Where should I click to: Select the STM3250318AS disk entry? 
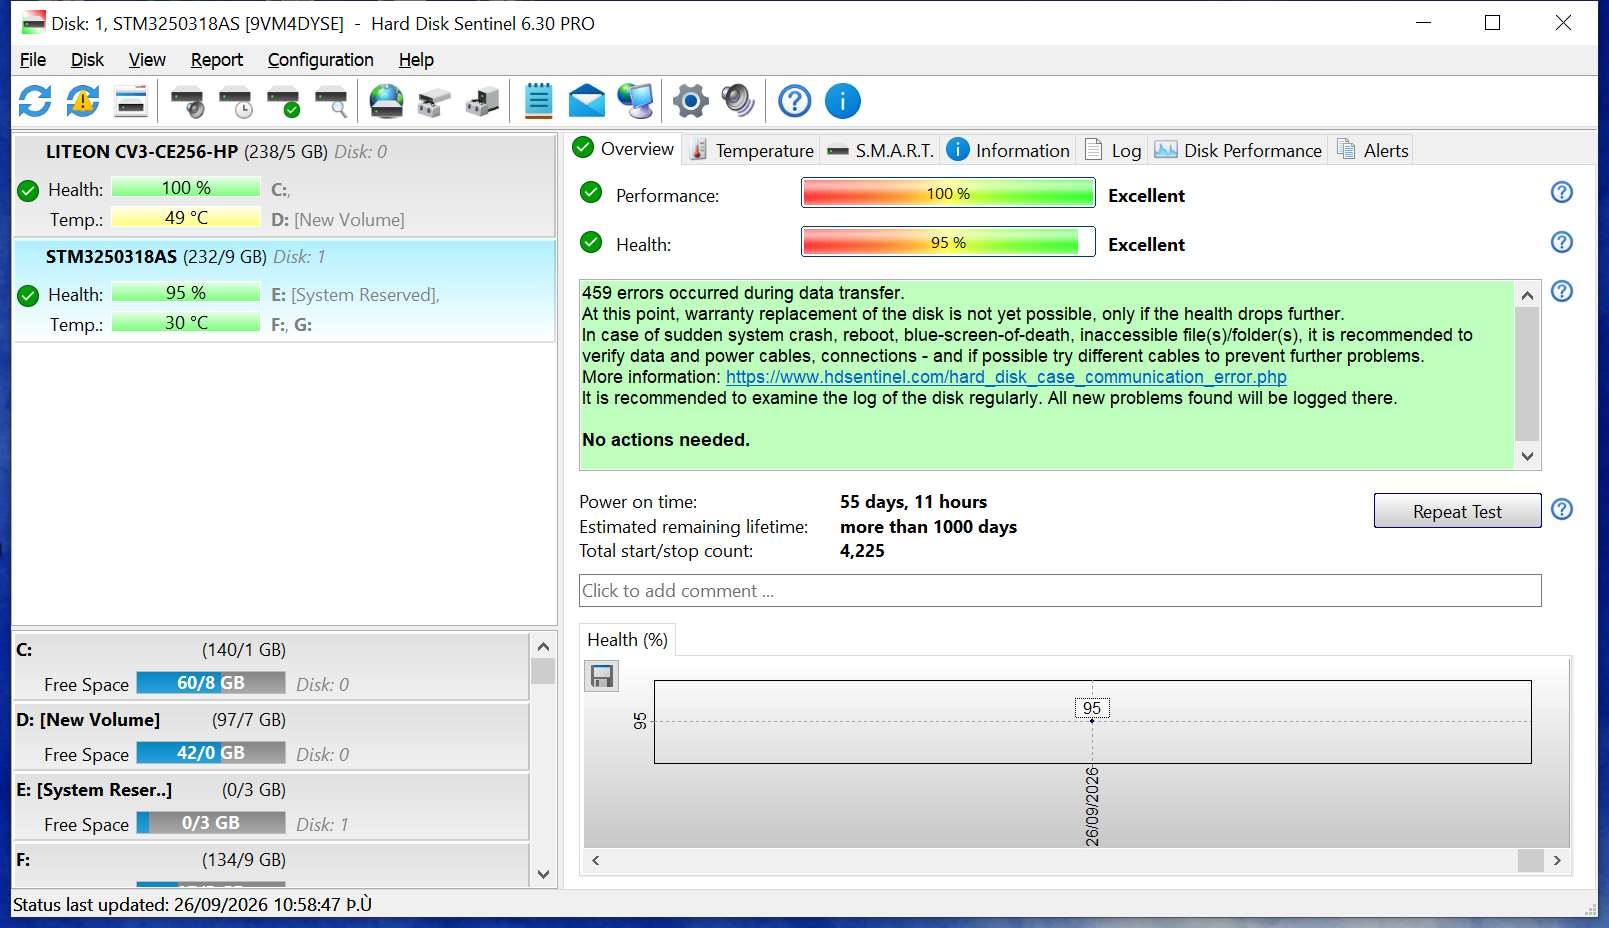(284, 290)
